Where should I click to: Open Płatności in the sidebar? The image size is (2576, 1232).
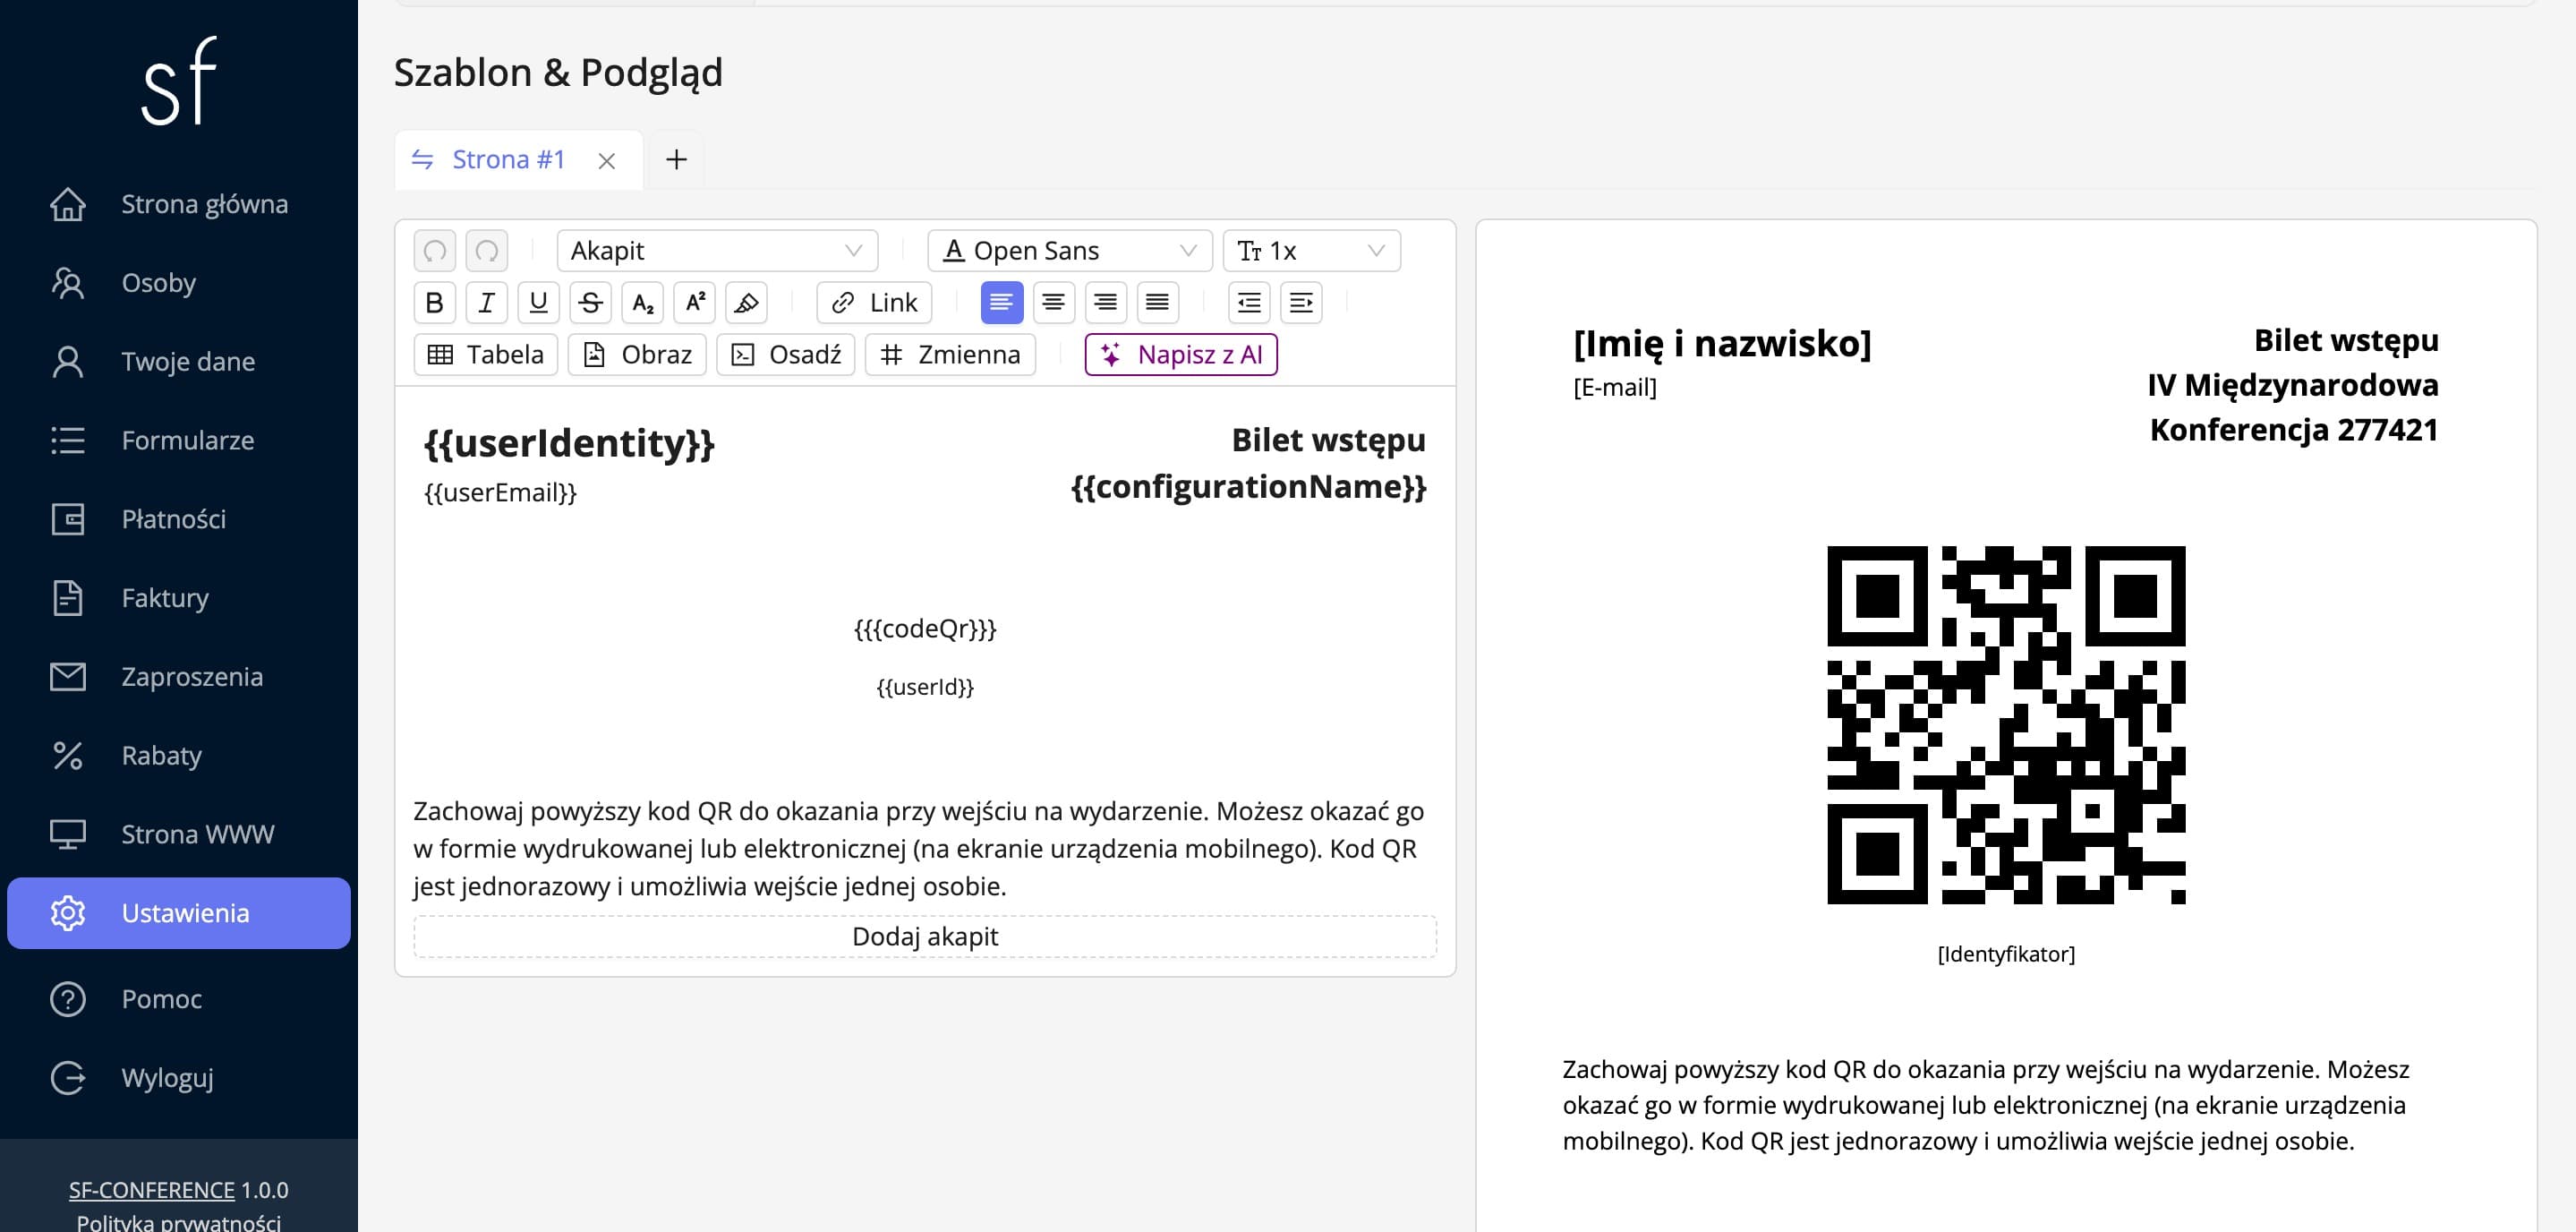[x=179, y=519]
